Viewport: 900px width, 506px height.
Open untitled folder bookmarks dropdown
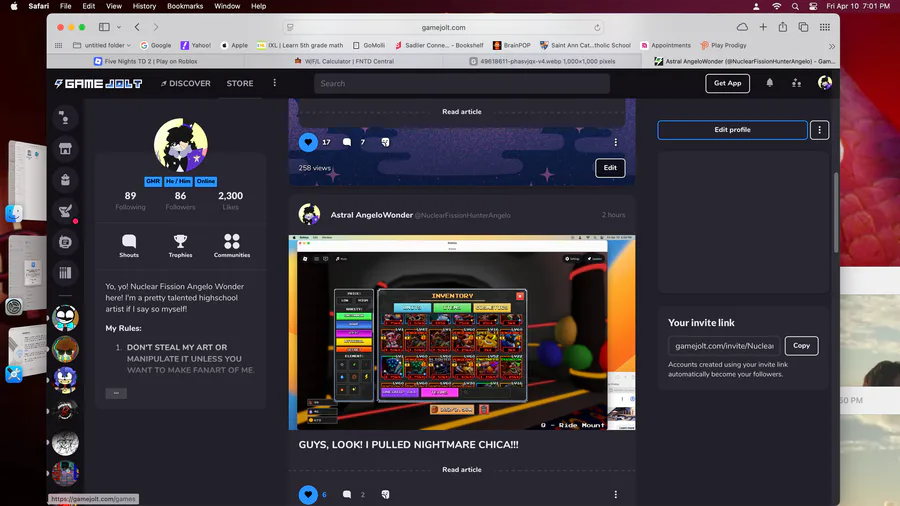(102, 45)
